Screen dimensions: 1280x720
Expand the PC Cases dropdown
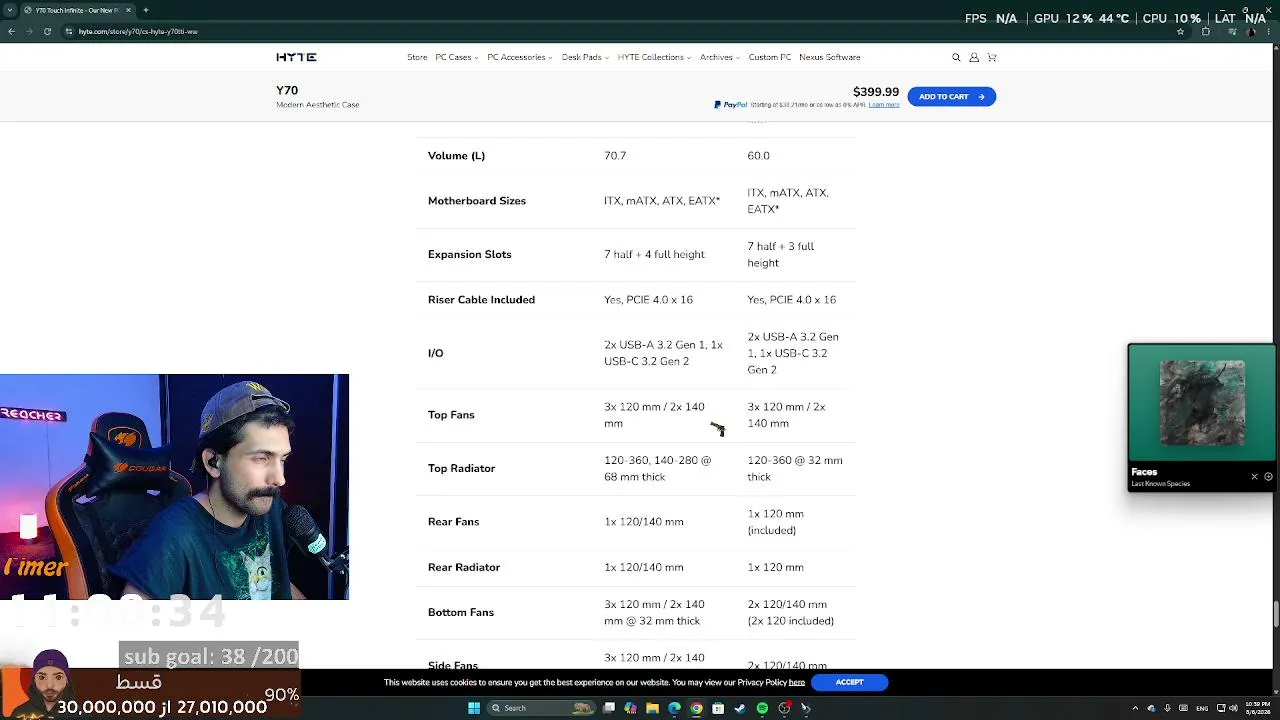coord(456,58)
